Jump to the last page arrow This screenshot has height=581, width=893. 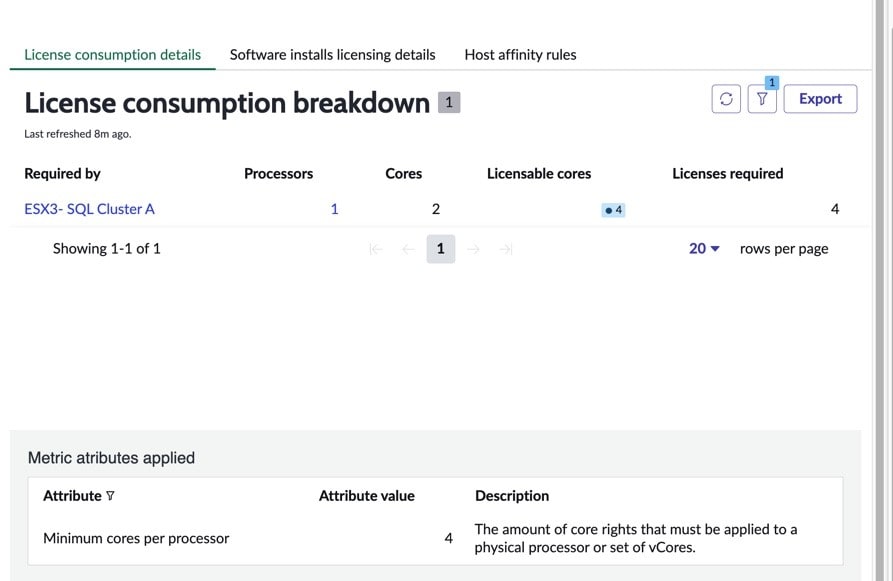click(506, 248)
